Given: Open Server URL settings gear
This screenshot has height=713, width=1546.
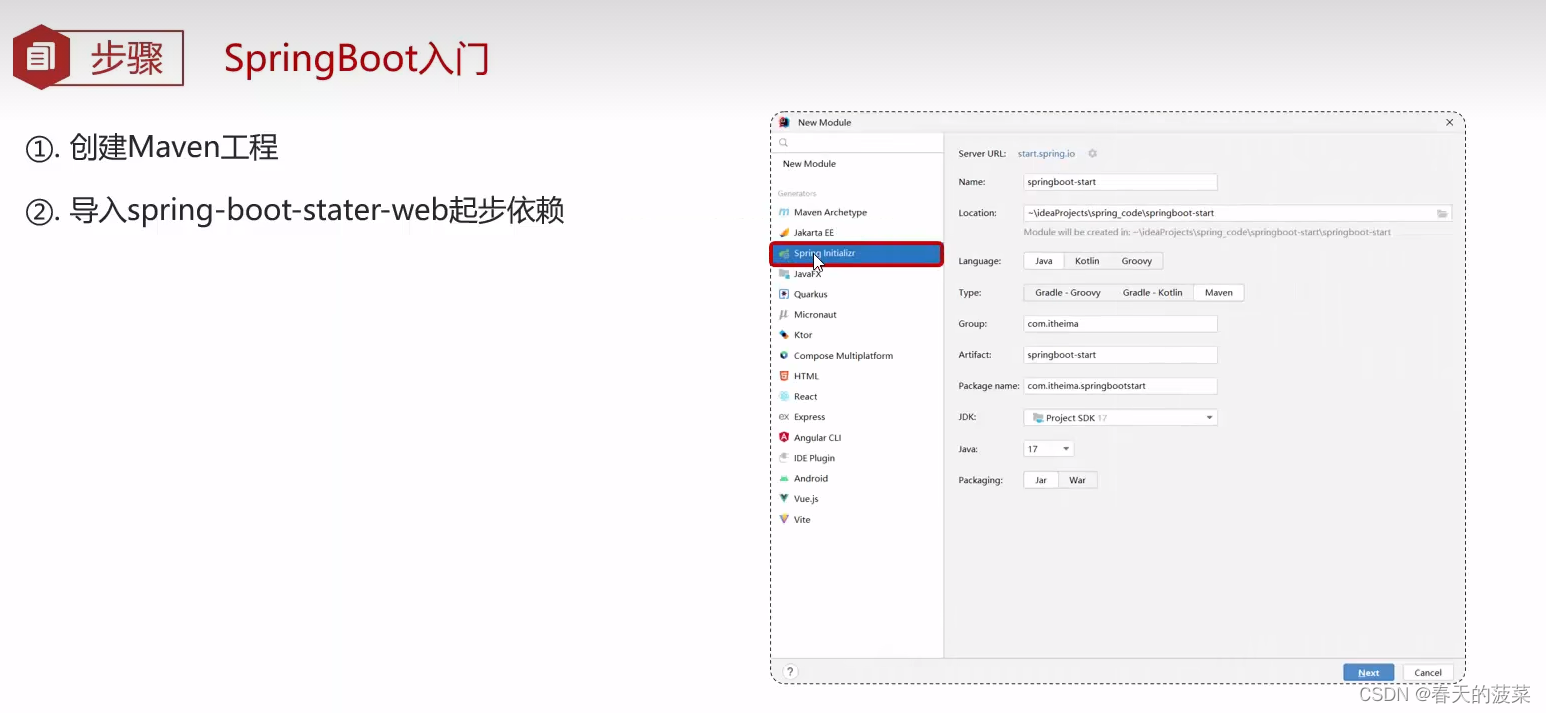Looking at the screenshot, I should coord(1092,153).
